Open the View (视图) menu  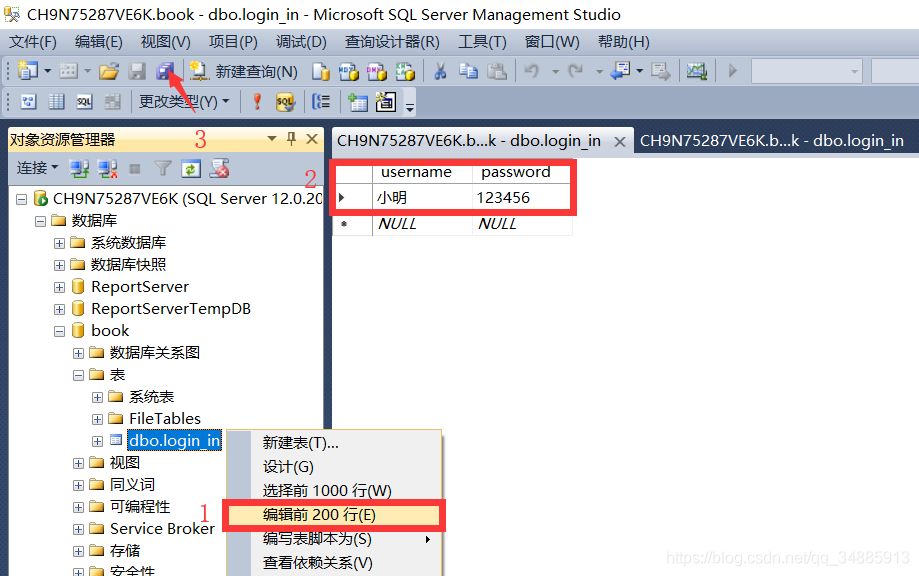coord(166,42)
